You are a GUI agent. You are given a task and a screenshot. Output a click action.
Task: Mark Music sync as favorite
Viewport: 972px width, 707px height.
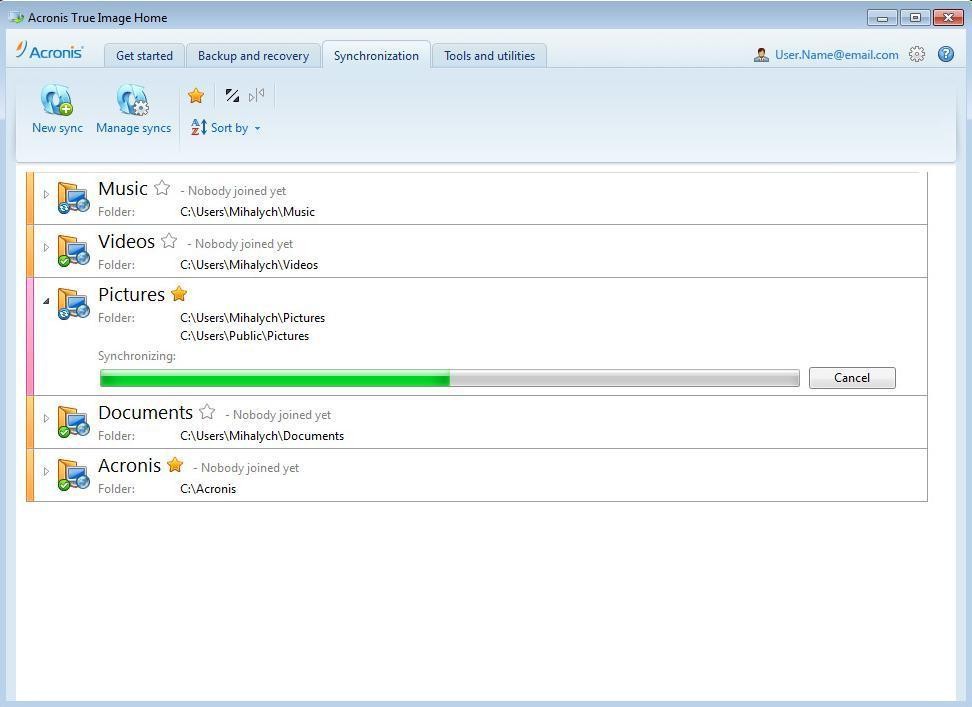[x=162, y=188]
